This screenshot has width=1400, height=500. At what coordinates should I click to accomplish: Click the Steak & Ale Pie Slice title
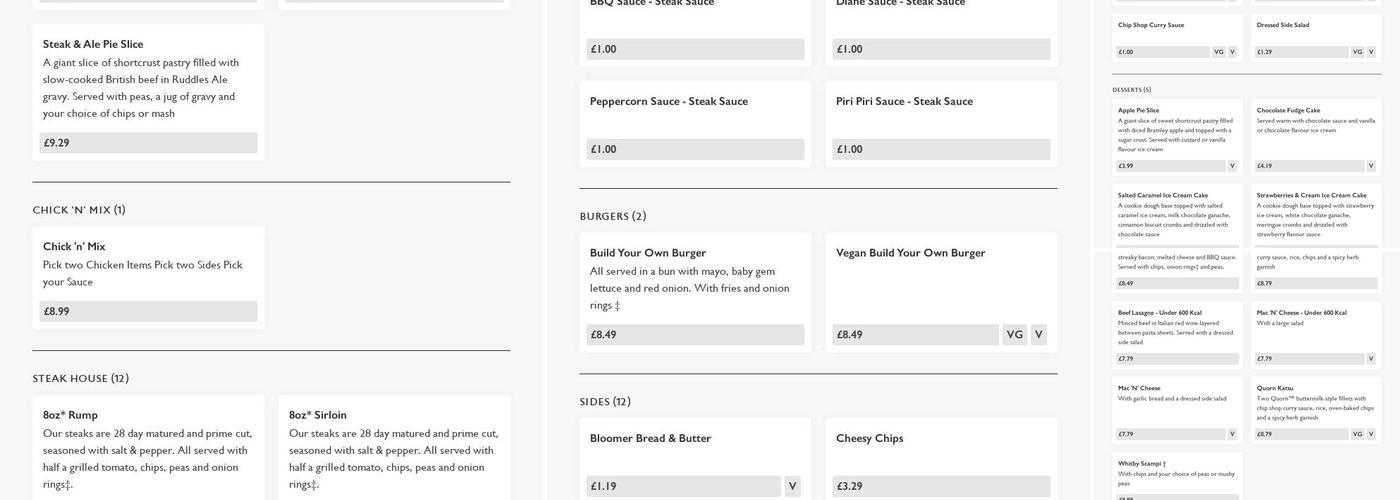93,44
